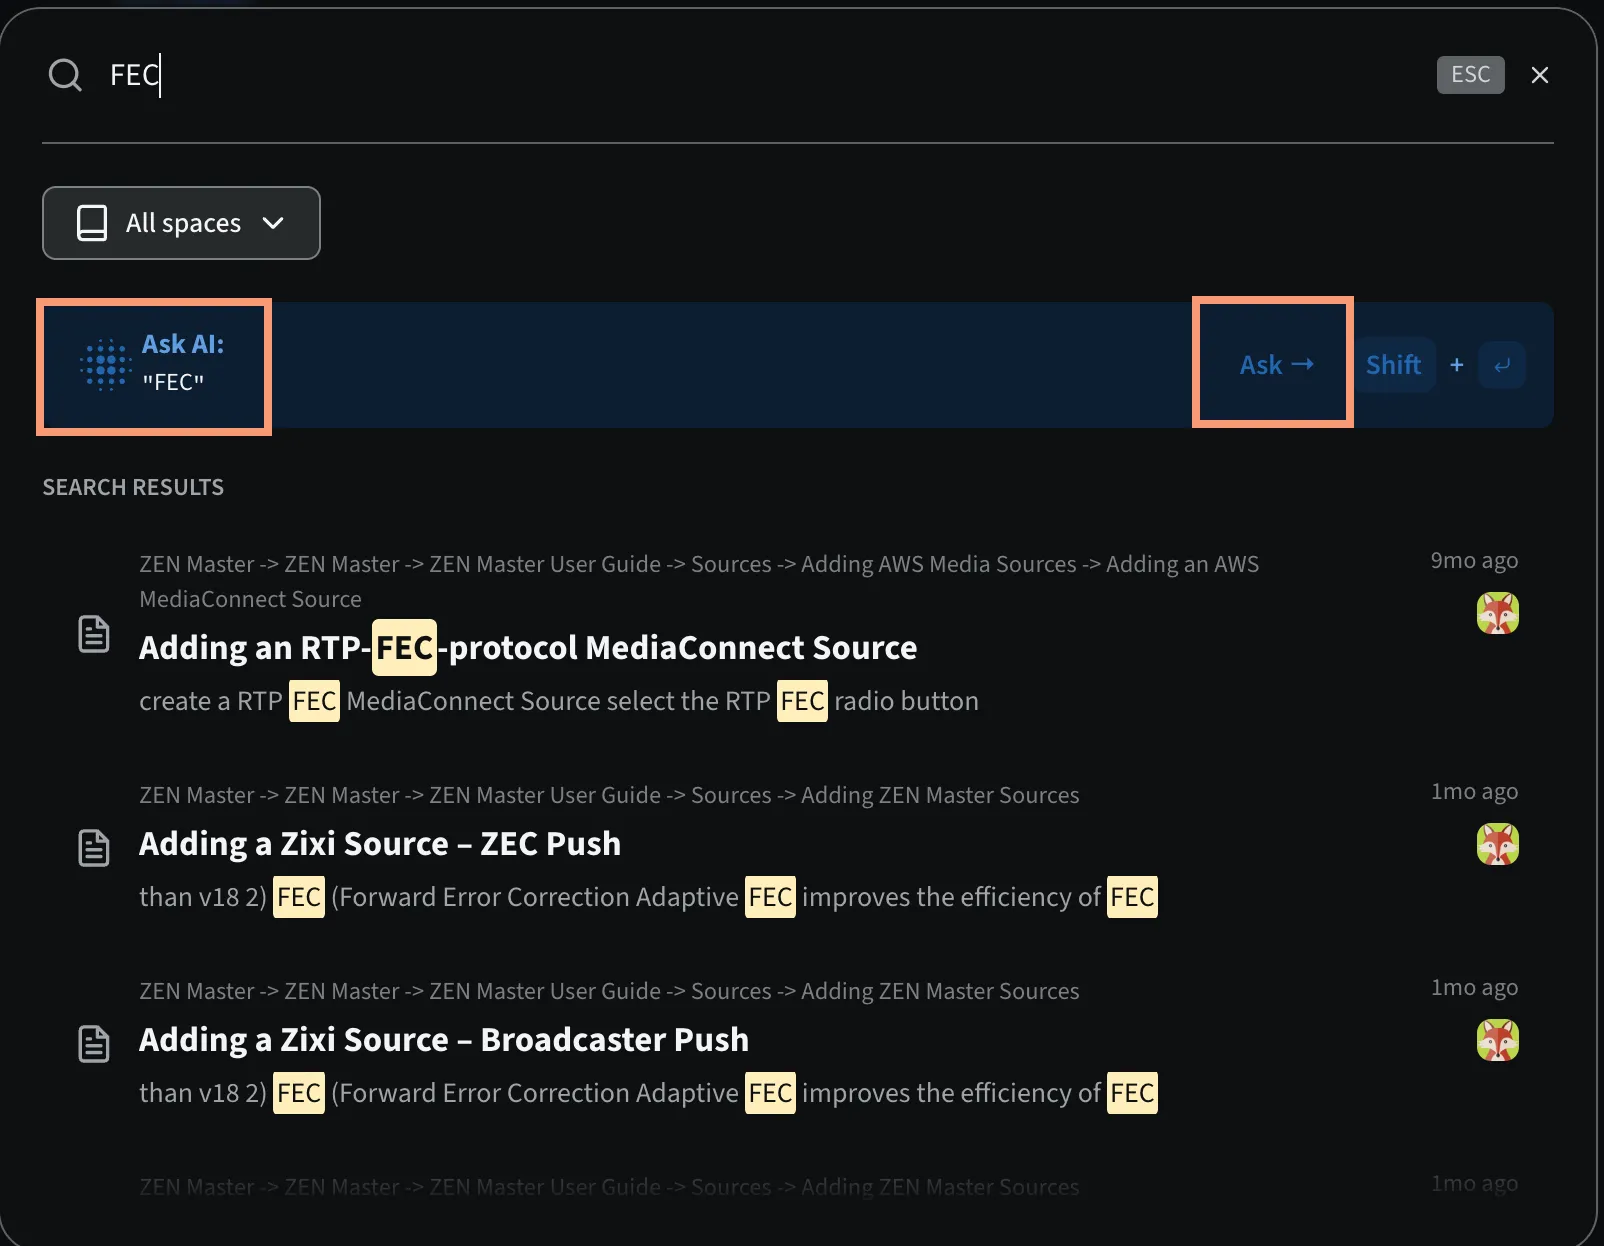The width and height of the screenshot is (1604, 1246).
Task: Open the All spaces dropdown
Action: (181, 223)
